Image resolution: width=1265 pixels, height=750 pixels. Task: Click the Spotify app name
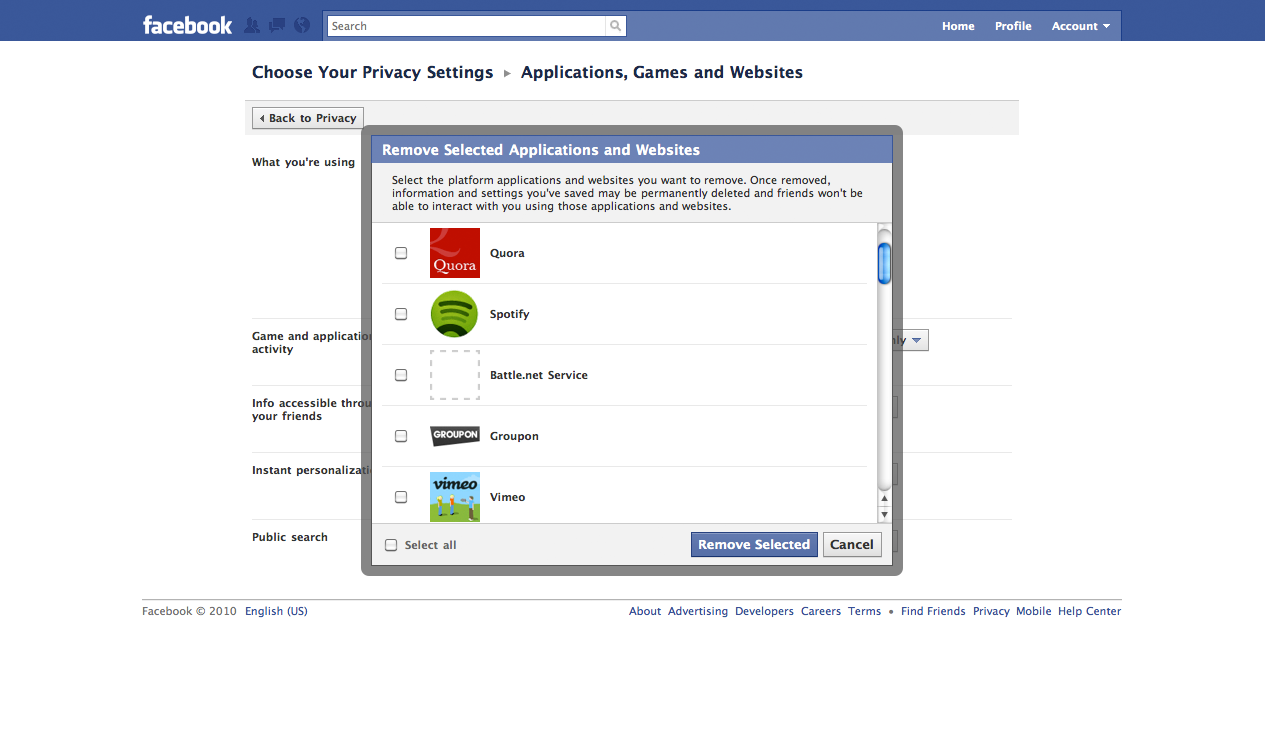click(510, 314)
